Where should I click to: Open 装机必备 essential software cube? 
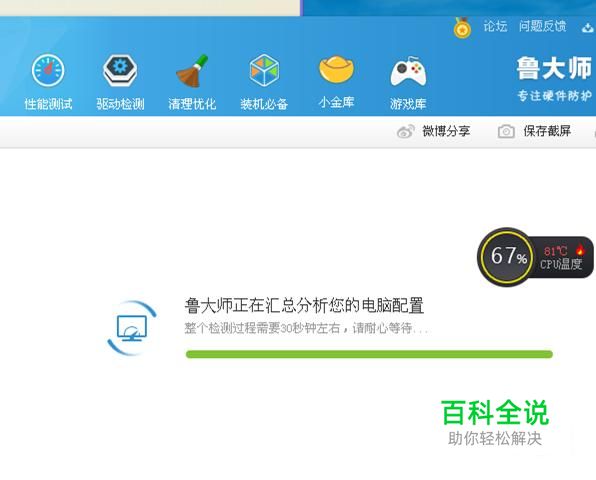(x=264, y=82)
